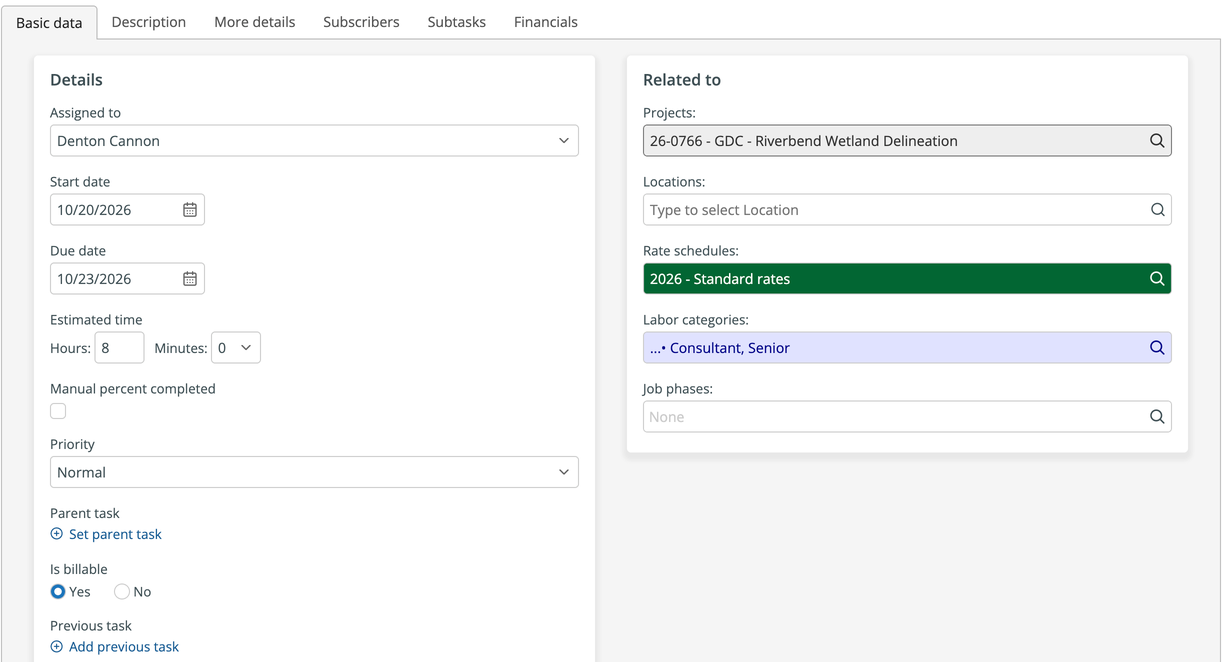Open the Priority dropdown showing Normal
The height and width of the screenshot is (662, 1222).
(314, 472)
